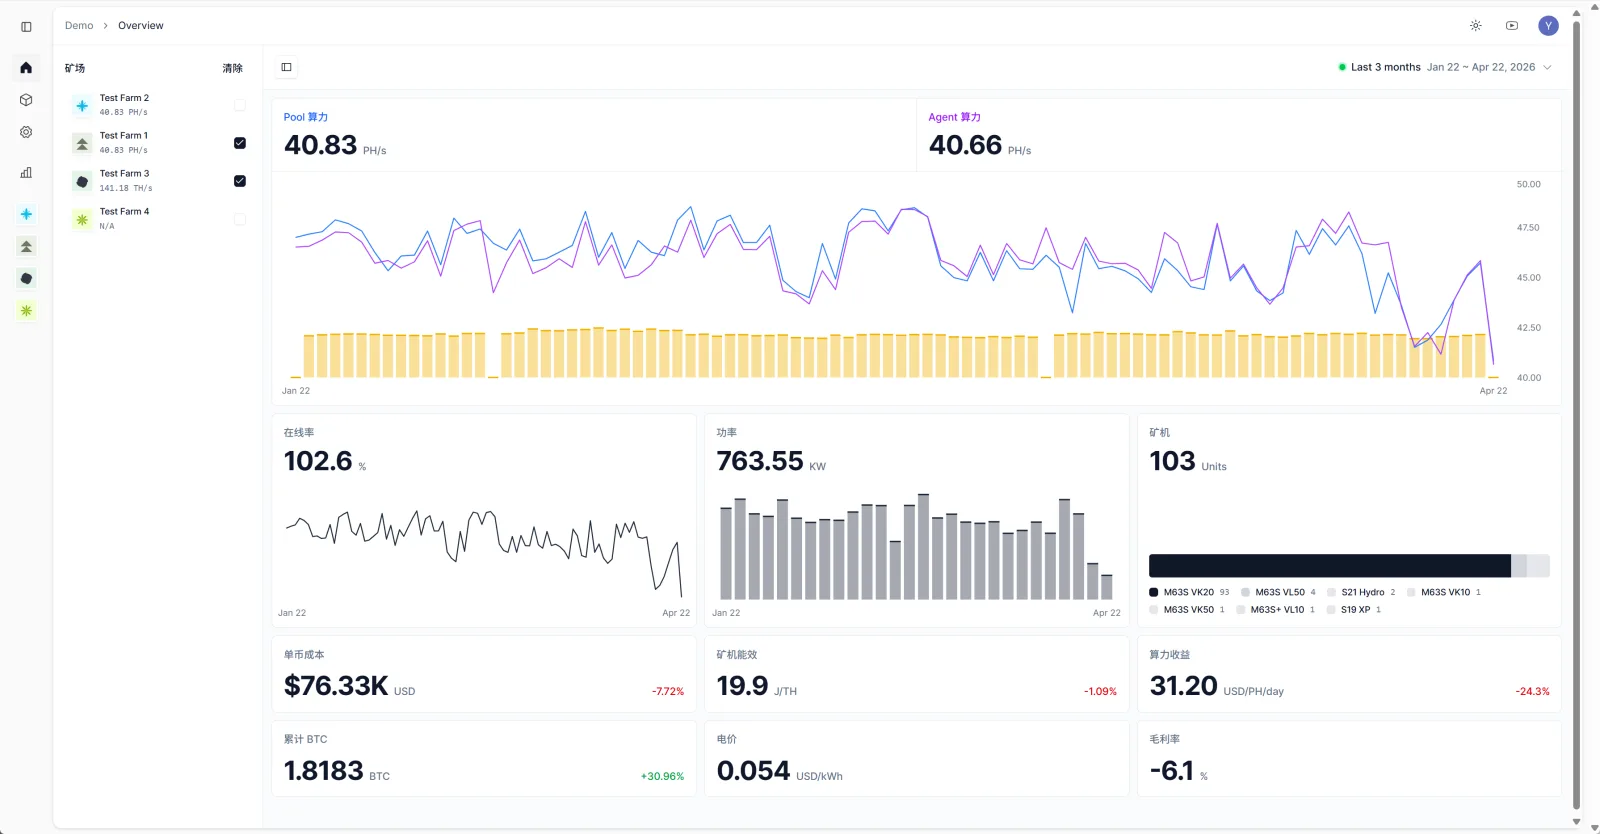
Task: Click the Overview breadcrumb
Action: coord(140,26)
